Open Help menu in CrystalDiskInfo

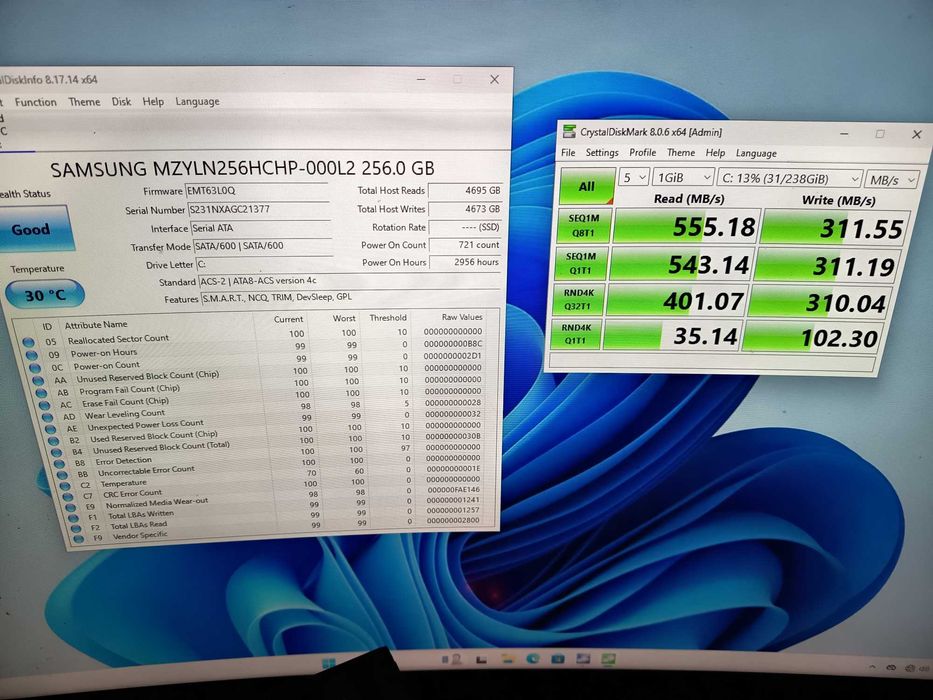click(153, 102)
